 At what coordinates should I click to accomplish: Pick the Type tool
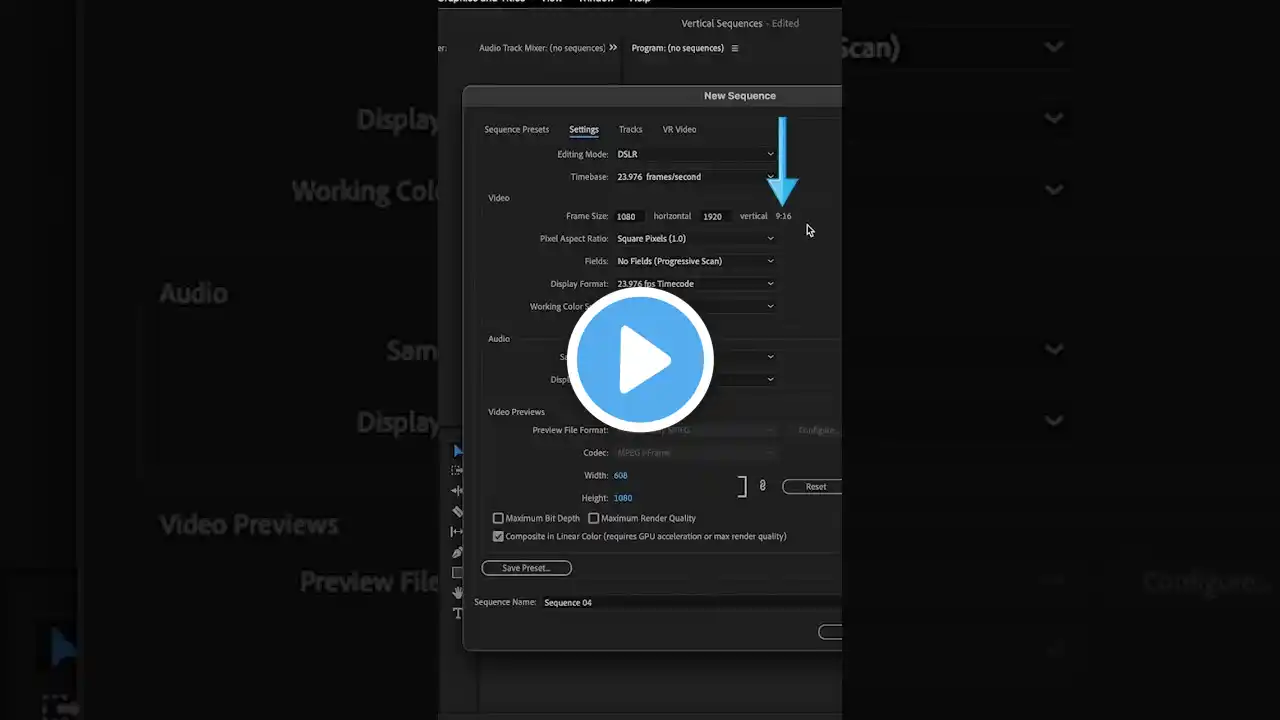[x=457, y=613]
